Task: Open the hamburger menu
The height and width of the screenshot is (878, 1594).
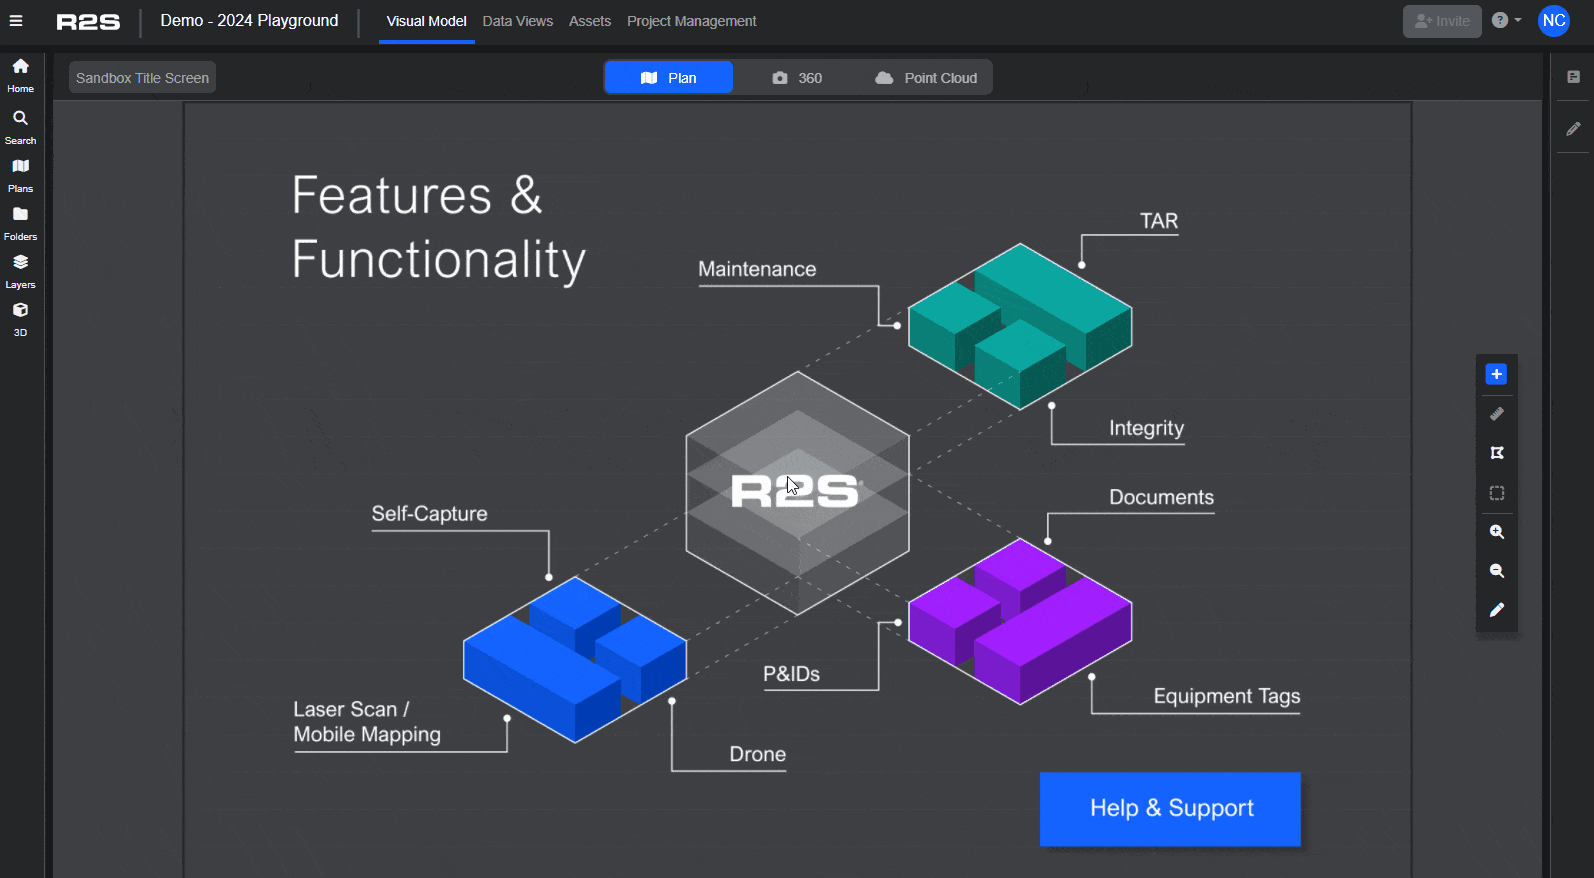Action: [16, 21]
